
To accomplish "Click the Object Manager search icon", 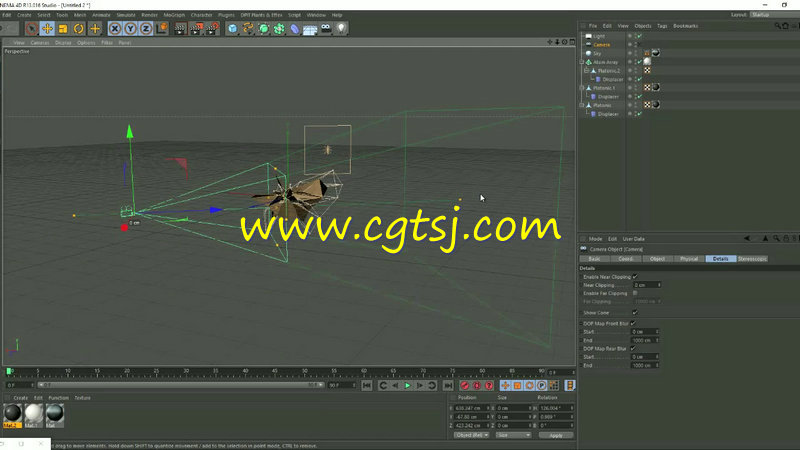I will pyautogui.click(x=778, y=26).
